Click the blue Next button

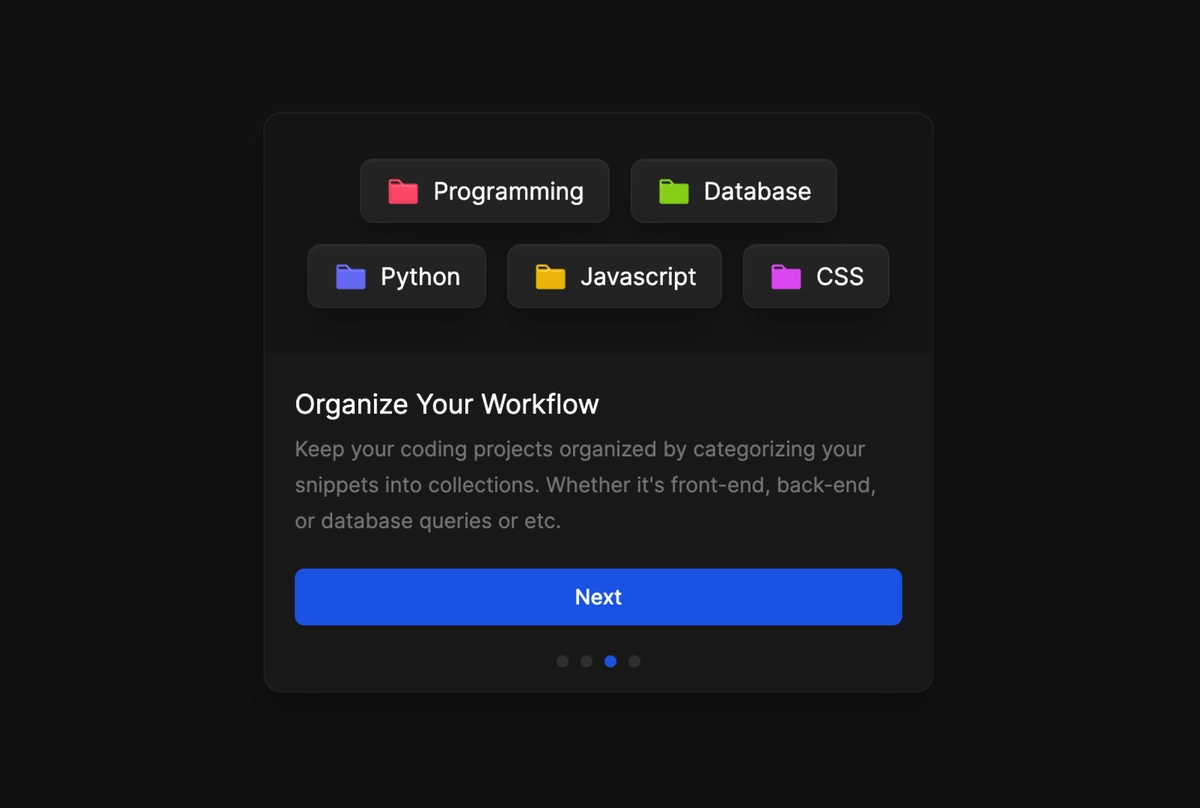[598, 597]
